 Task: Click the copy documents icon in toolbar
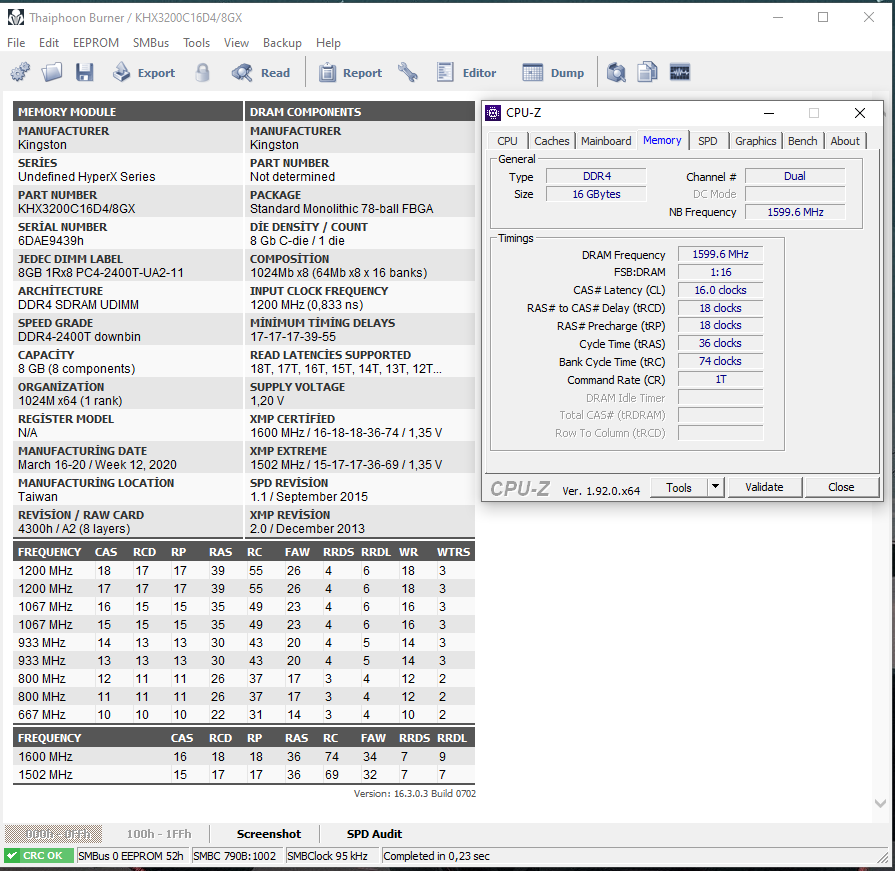(x=648, y=73)
